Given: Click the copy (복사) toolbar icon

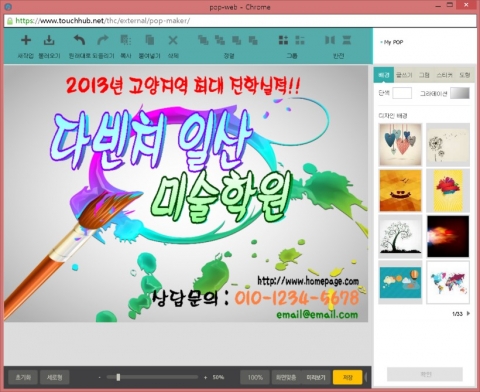Looking at the screenshot, I should (x=126, y=40).
